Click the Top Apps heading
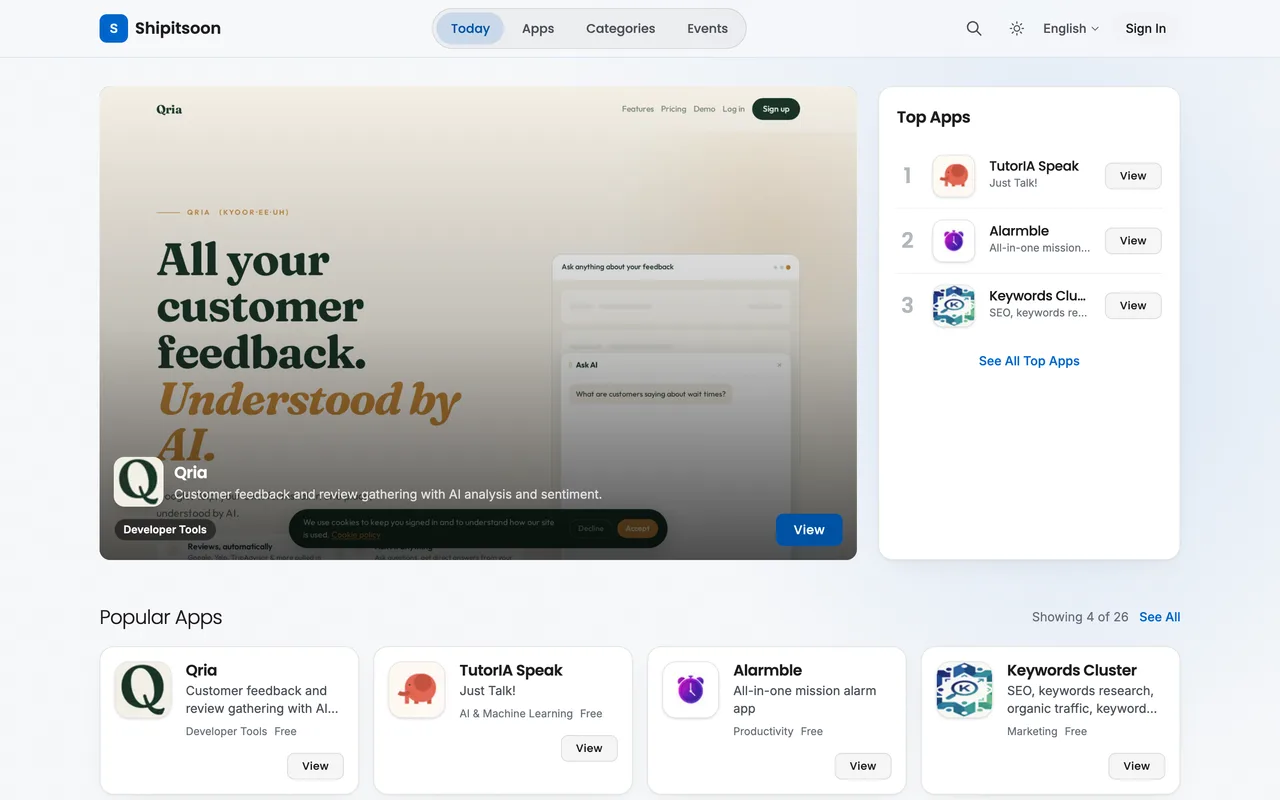This screenshot has height=800, width=1280. tap(933, 117)
